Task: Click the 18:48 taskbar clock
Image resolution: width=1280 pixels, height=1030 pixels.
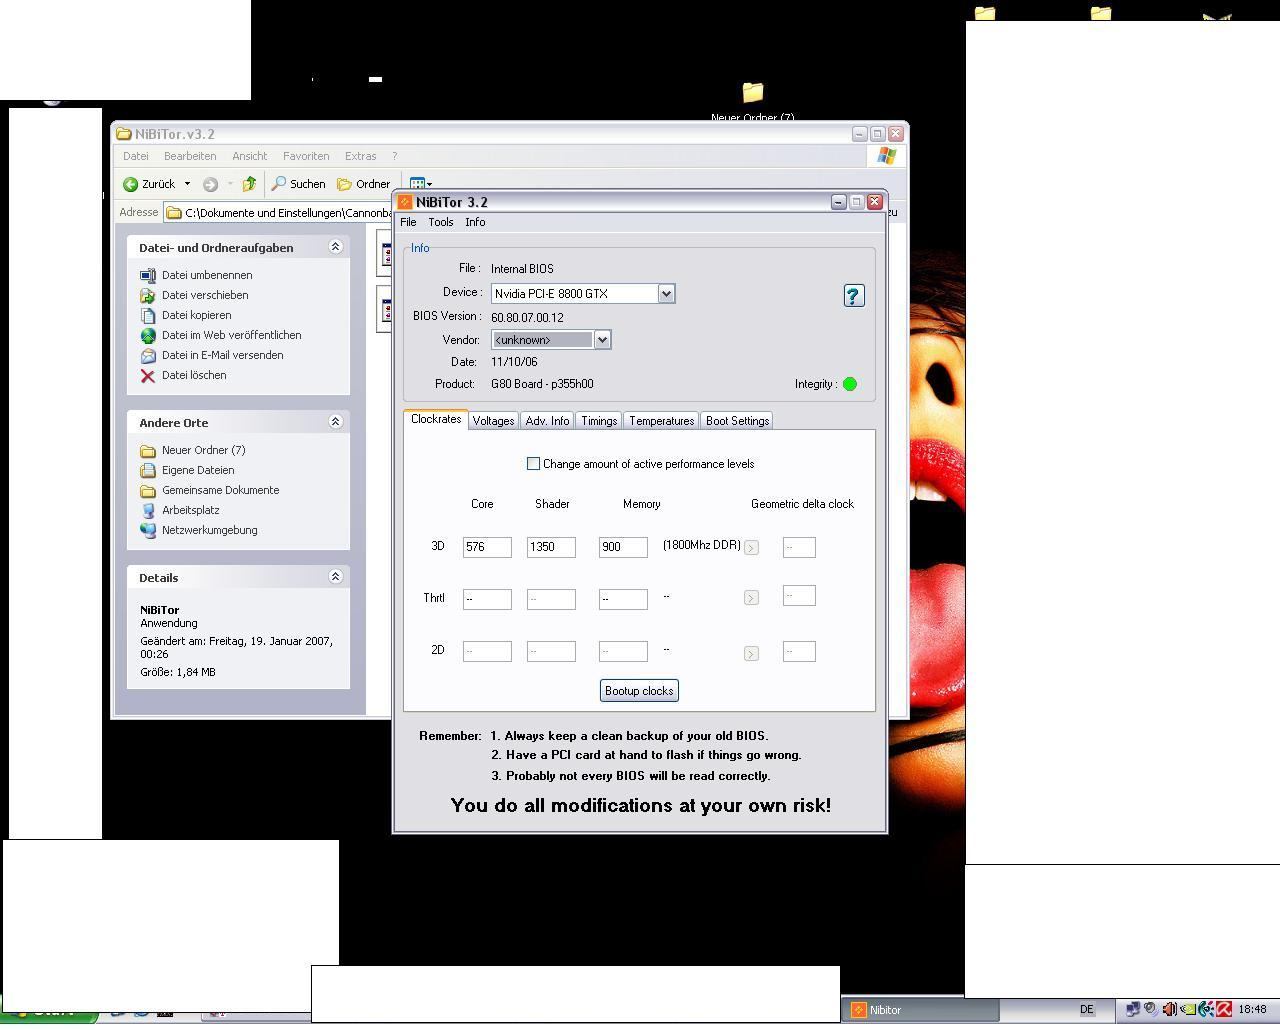Action: (x=1252, y=1010)
